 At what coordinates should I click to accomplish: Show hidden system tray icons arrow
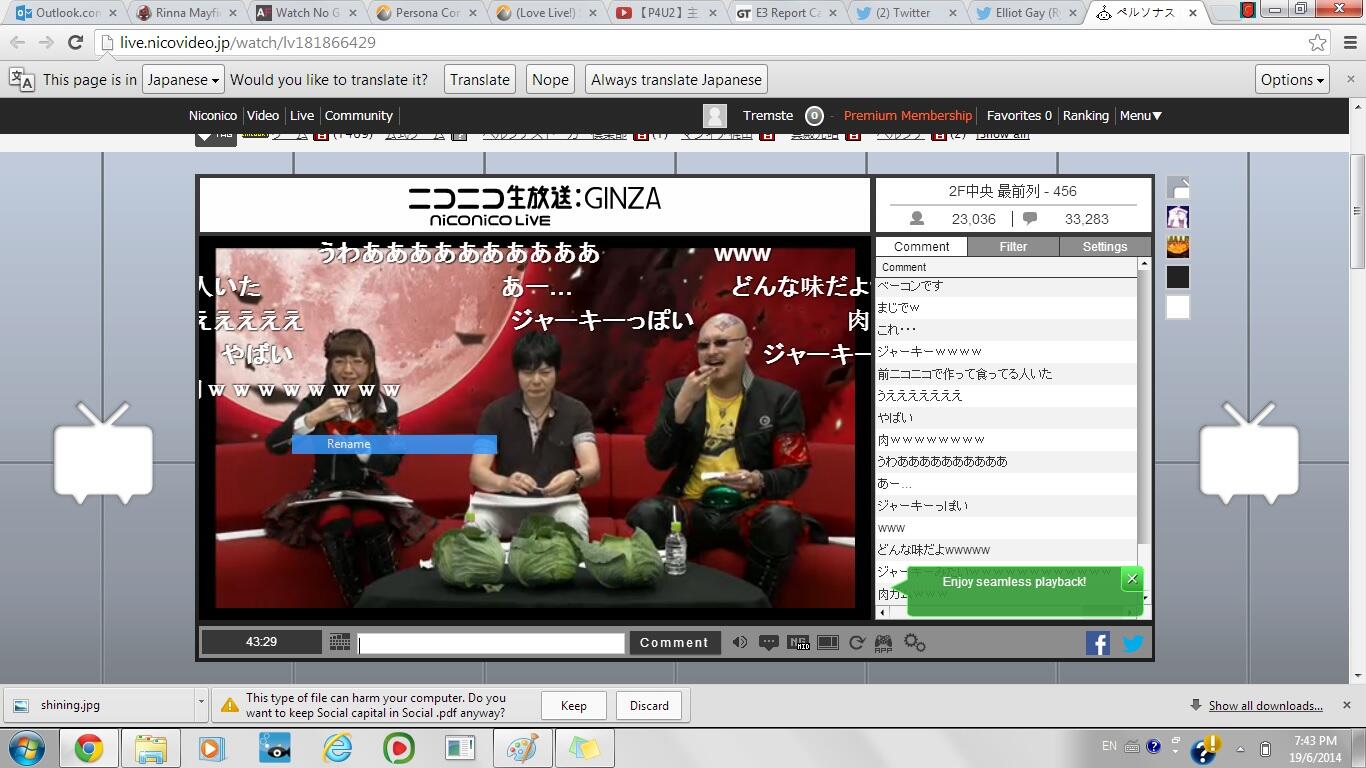(1240, 748)
